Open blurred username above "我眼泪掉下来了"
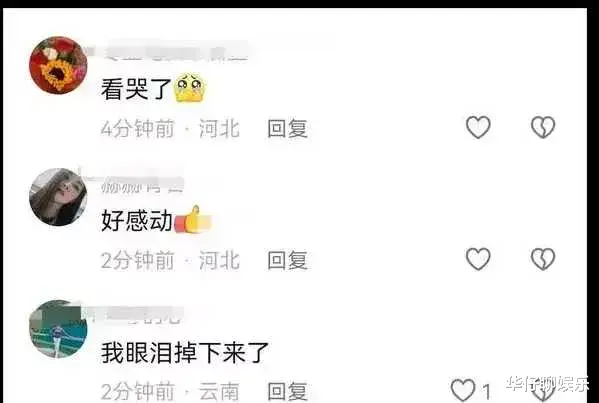Screen dimensions: 599x403 tap(132, 314)
